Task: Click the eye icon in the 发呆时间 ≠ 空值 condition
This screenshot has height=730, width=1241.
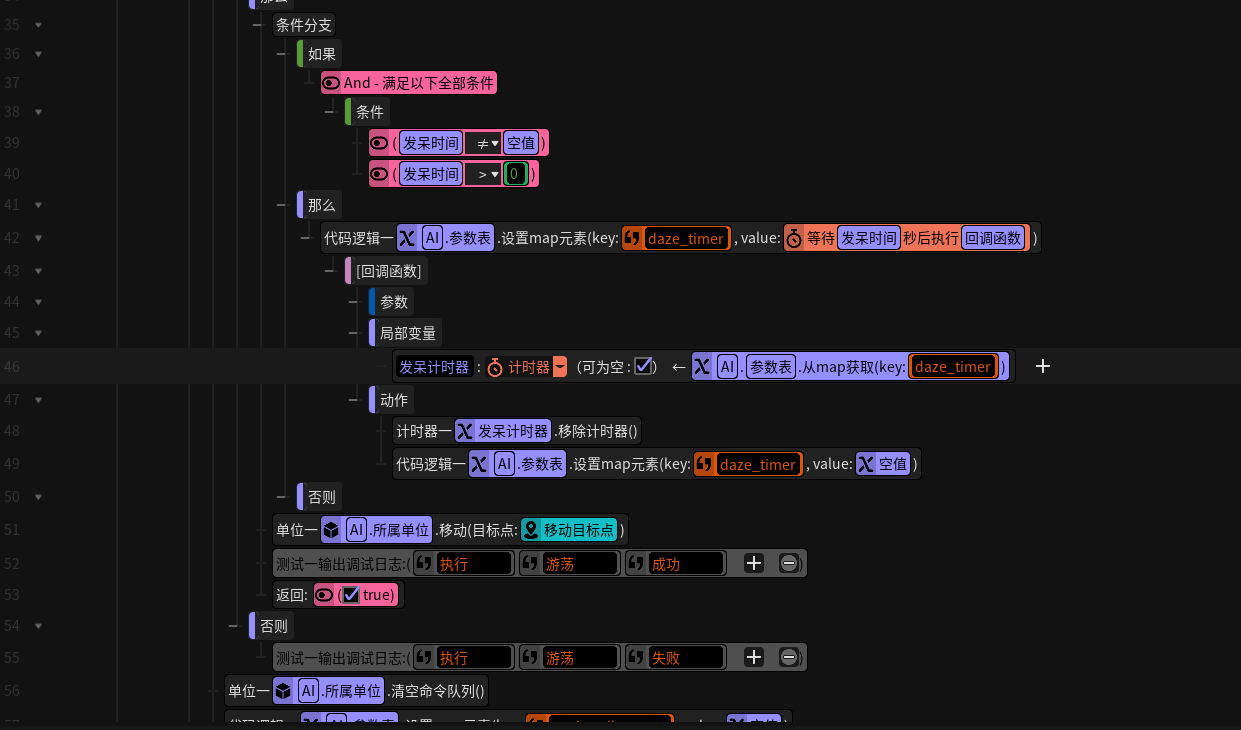Action: [379, 144]
